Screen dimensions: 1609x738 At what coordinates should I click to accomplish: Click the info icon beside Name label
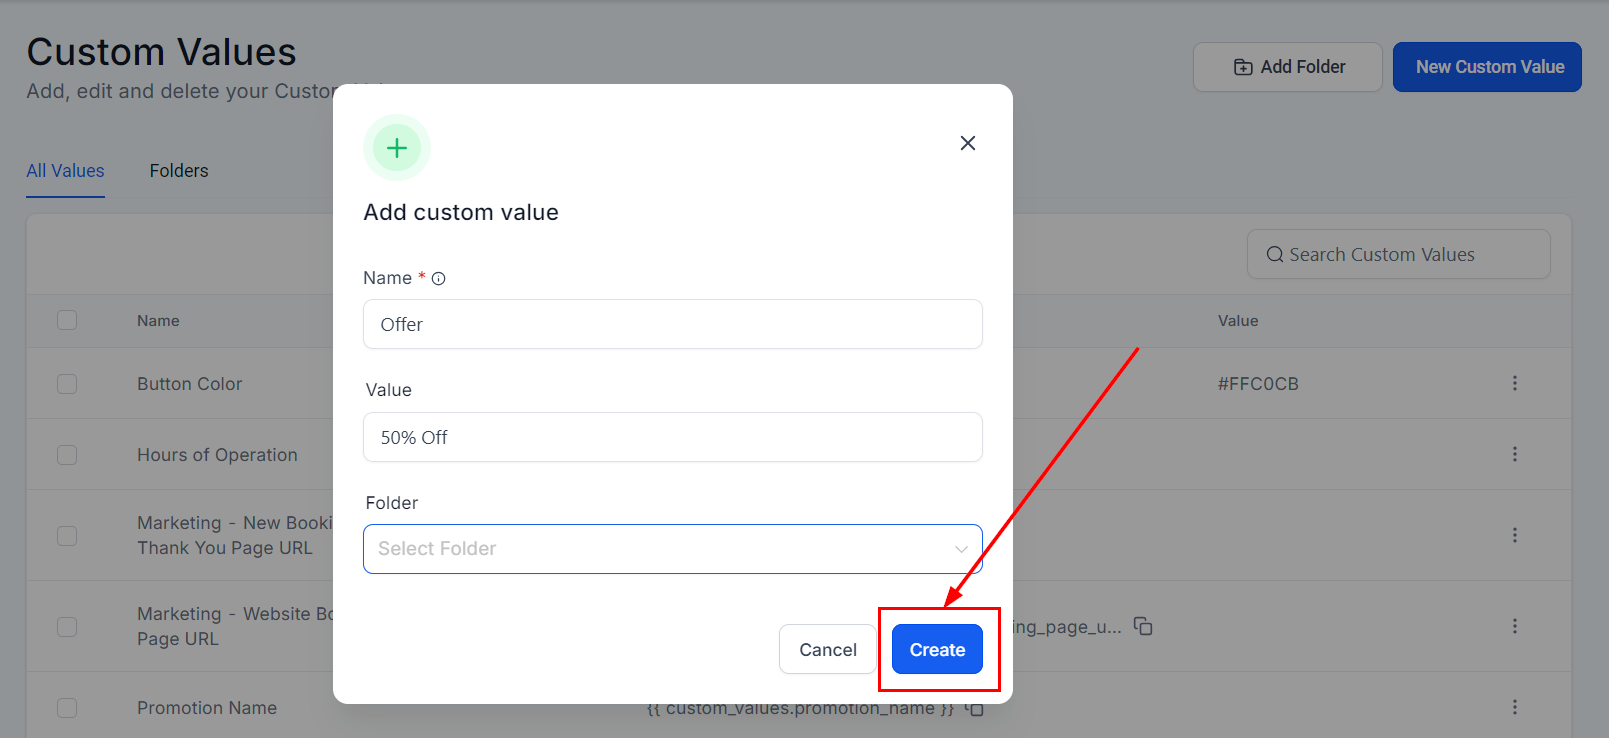pyautogui.click(x=438, y=279)
